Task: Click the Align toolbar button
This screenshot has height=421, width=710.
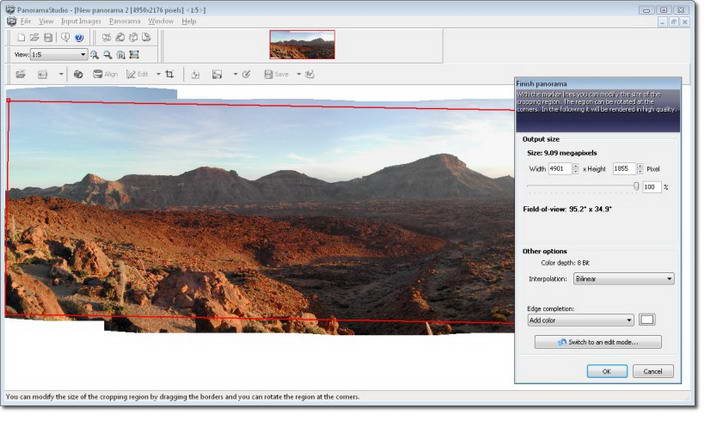Action: [x=105, y=74]
